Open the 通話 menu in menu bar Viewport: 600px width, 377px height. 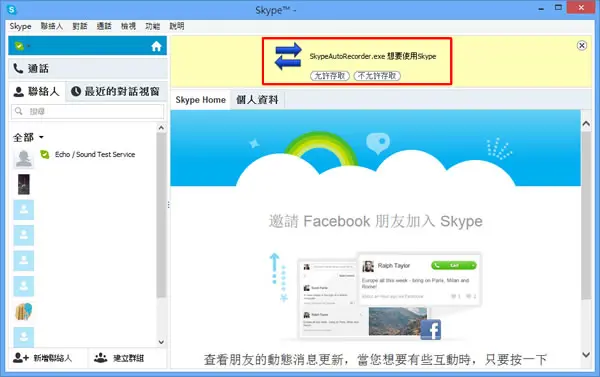click(x=104, y=26)
